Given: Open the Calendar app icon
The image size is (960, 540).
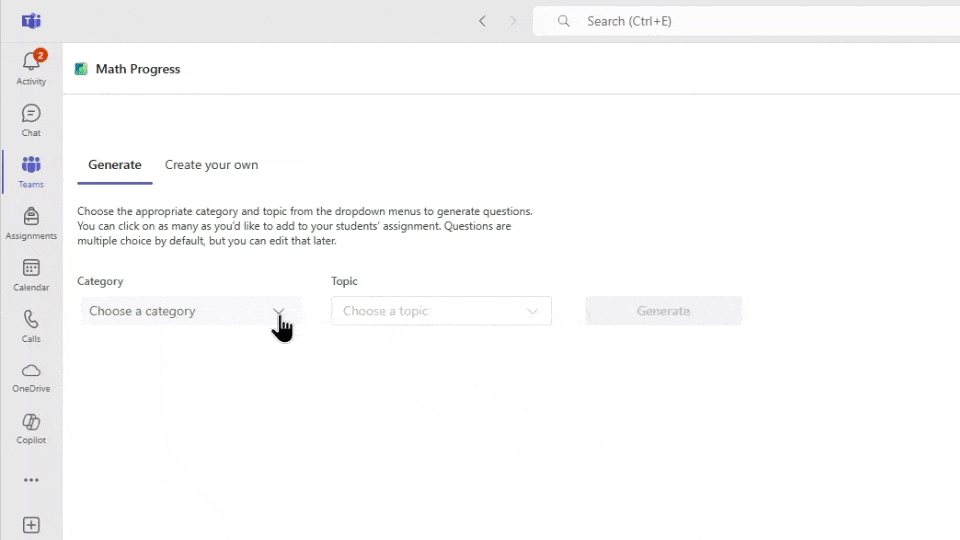Looking at the screenshot, I should (x=31, y=269).
